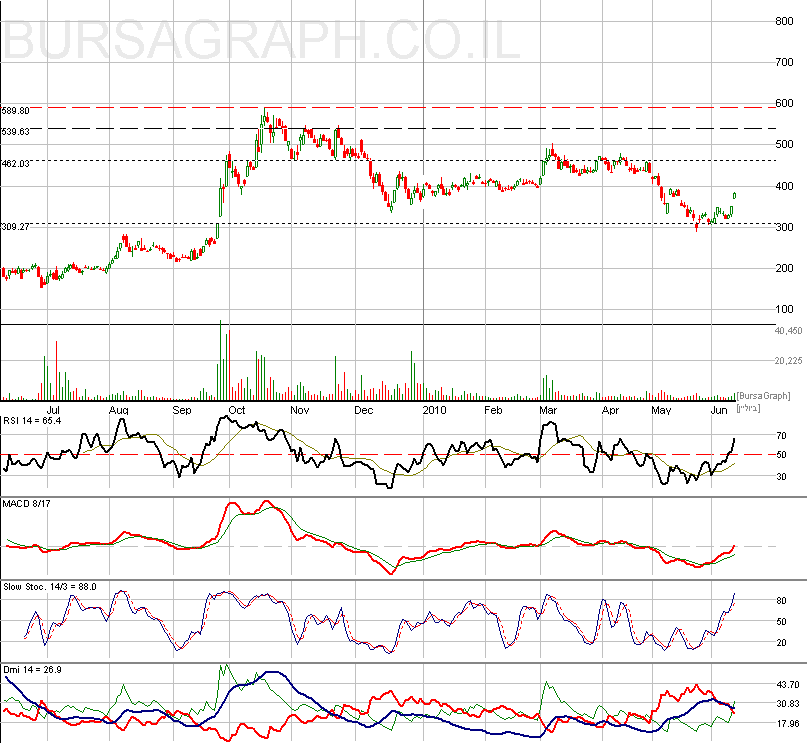Click the Feb month label

(x=493, y=411)
